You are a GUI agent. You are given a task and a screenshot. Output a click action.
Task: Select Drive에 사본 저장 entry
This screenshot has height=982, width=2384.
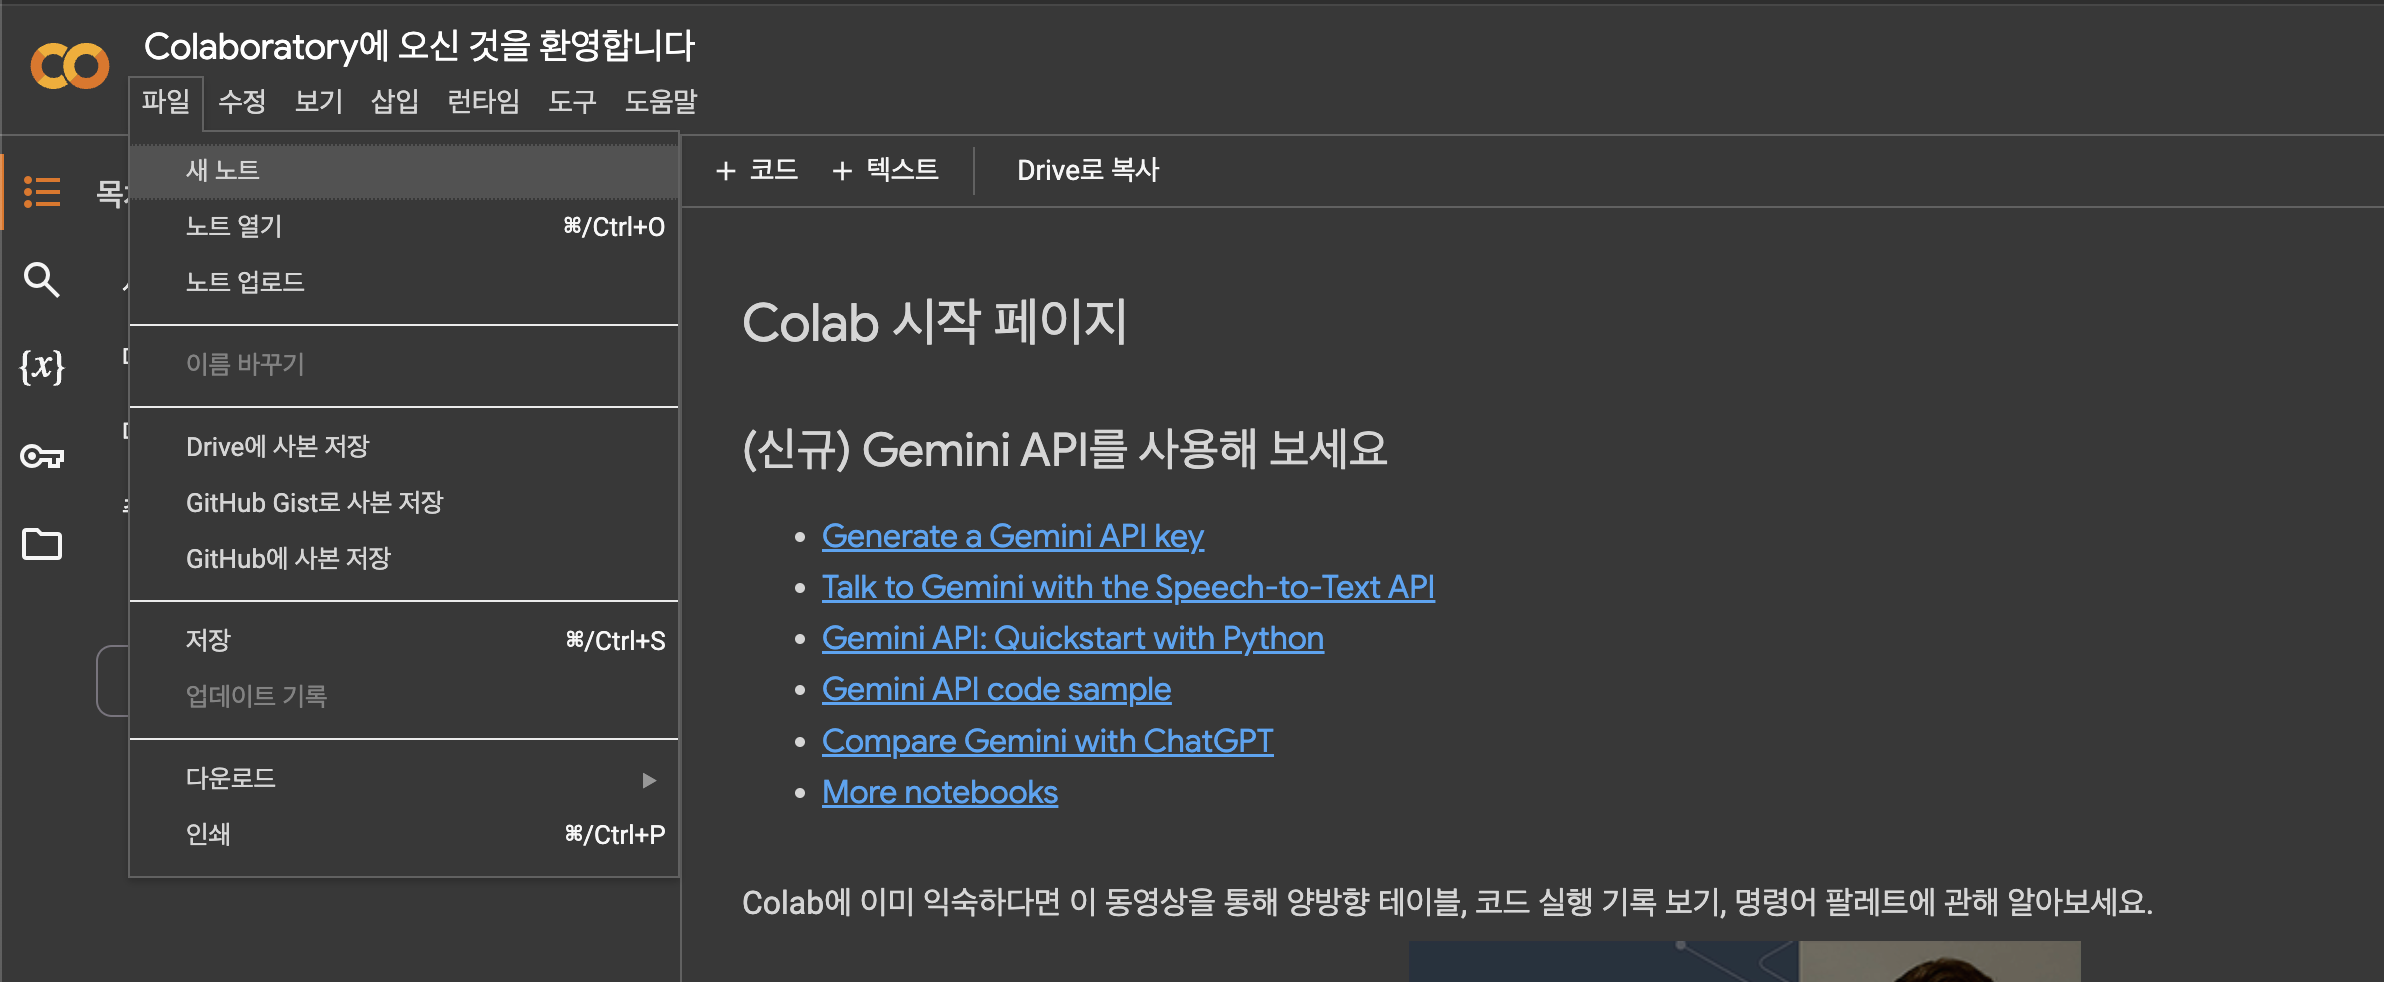404,446
